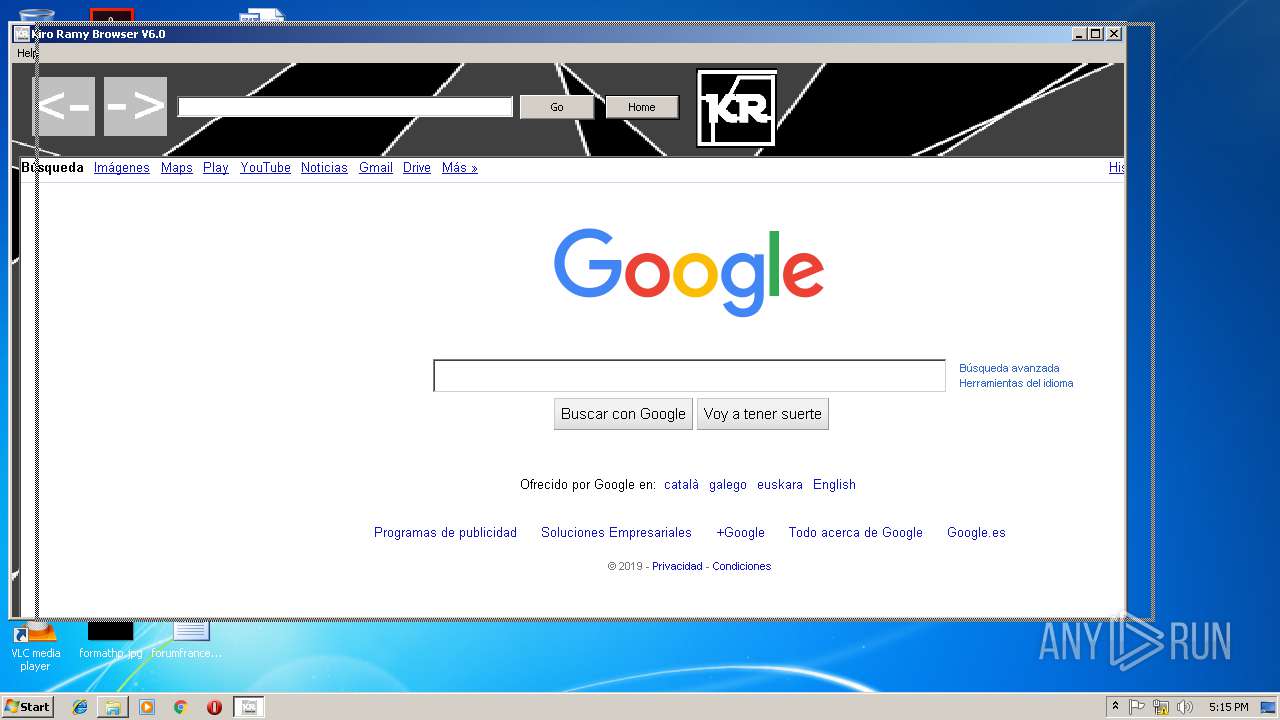Click Voy a tener suerte button
This screenshot has width=1280, height=720.
tap(762, 414)
